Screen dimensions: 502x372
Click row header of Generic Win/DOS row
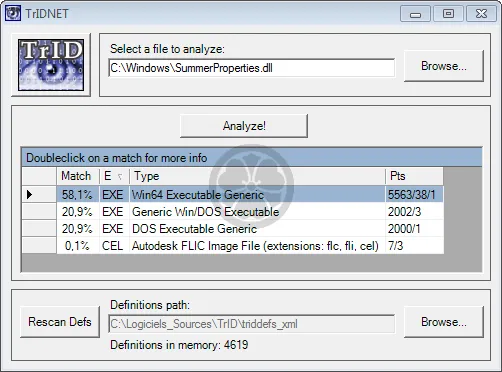(39, 211)
